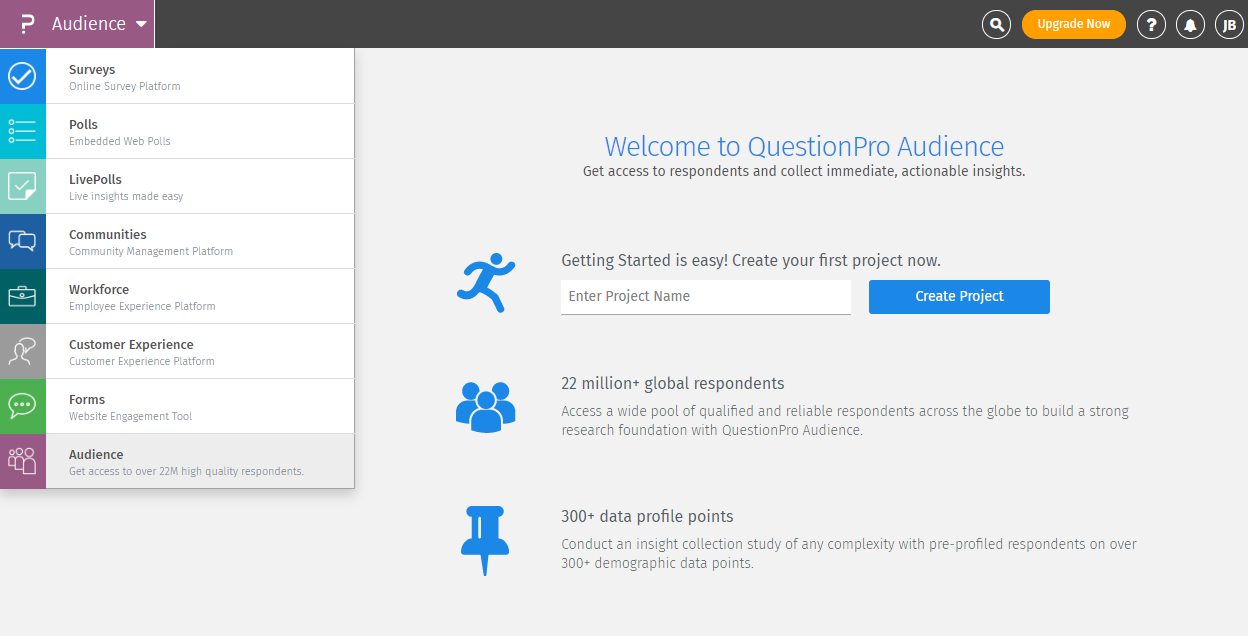Select the Surveys checkmark icon
The height and width of the screenshot is (636, 1248).
[x=22, y=75]
